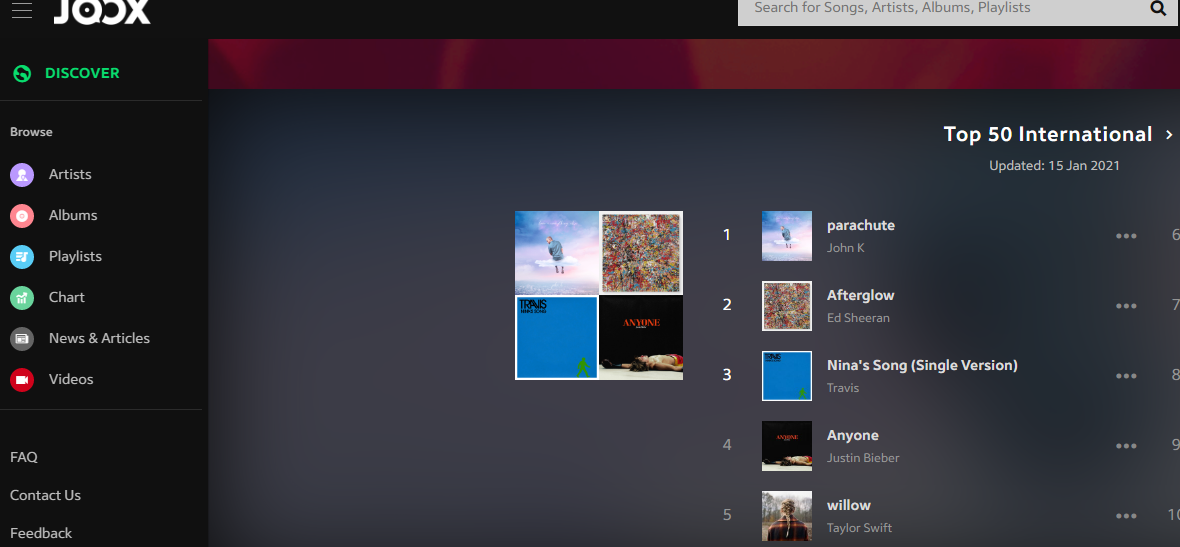This screenshot has height=547, width=1180.
Task: Click the JOOX logo
Action: [x=102, y=11]
